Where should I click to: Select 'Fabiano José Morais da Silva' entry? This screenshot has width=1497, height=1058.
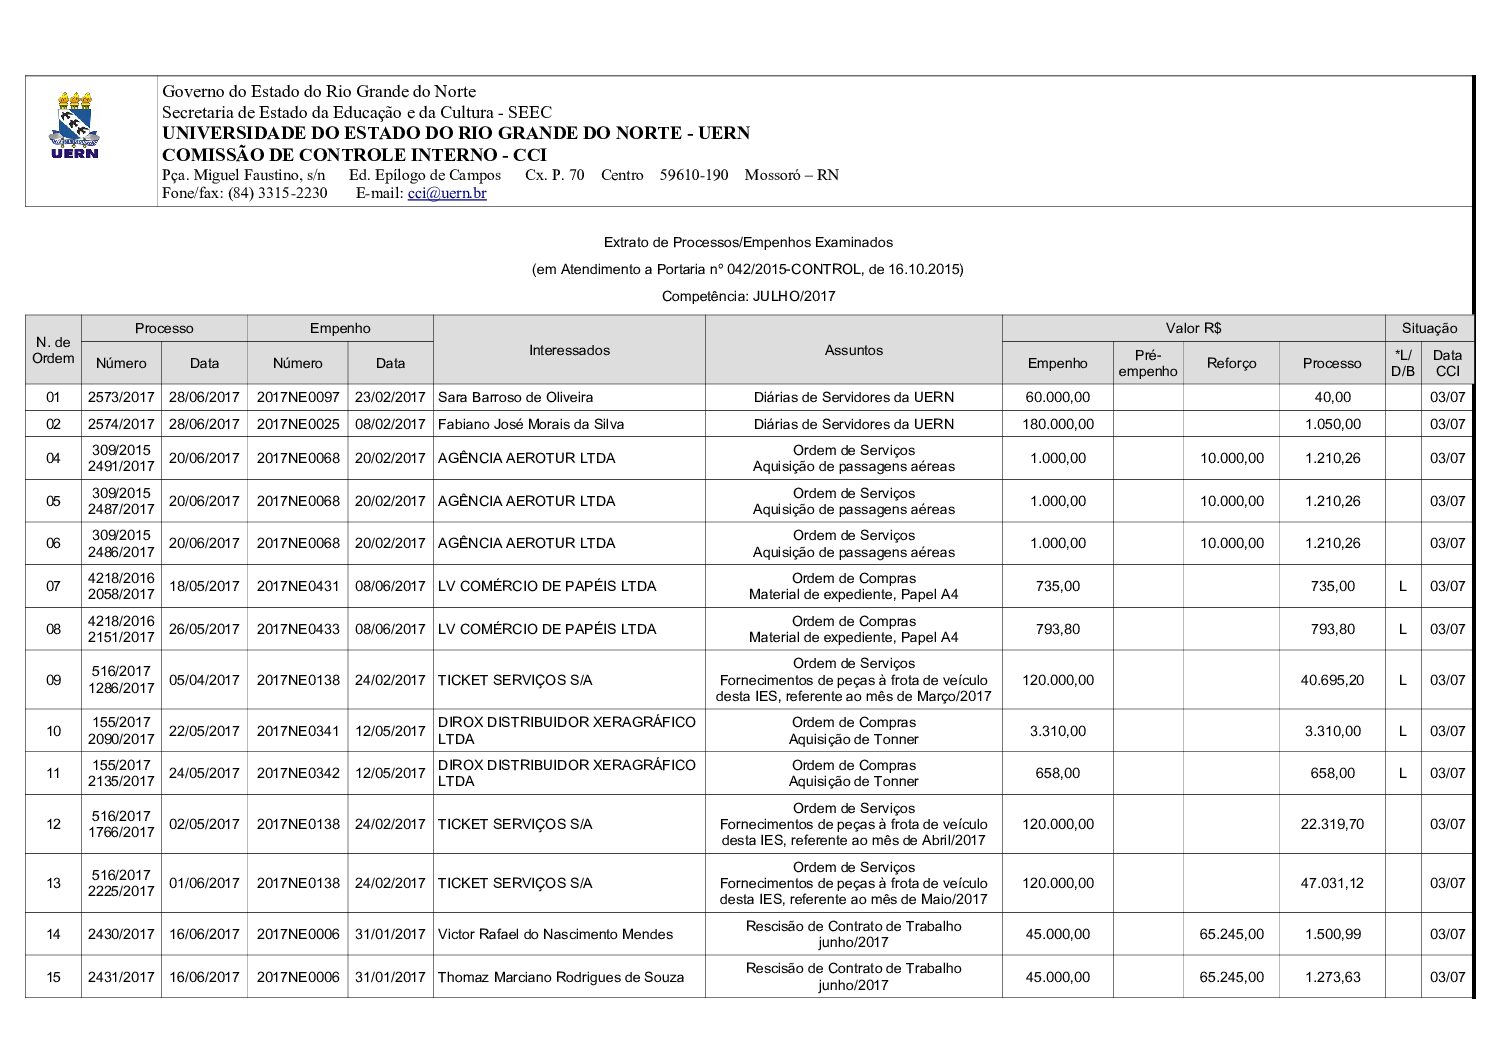[x=530, y=424]
